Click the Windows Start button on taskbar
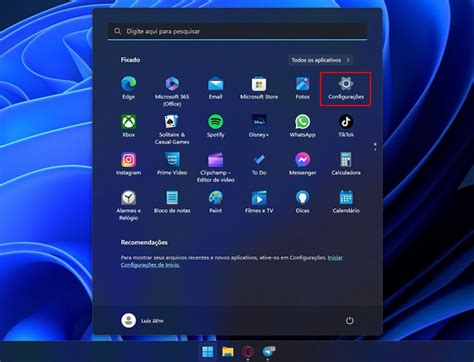This screenshot has height=362, width=474. pyautogui.click(x=208, y=352)
